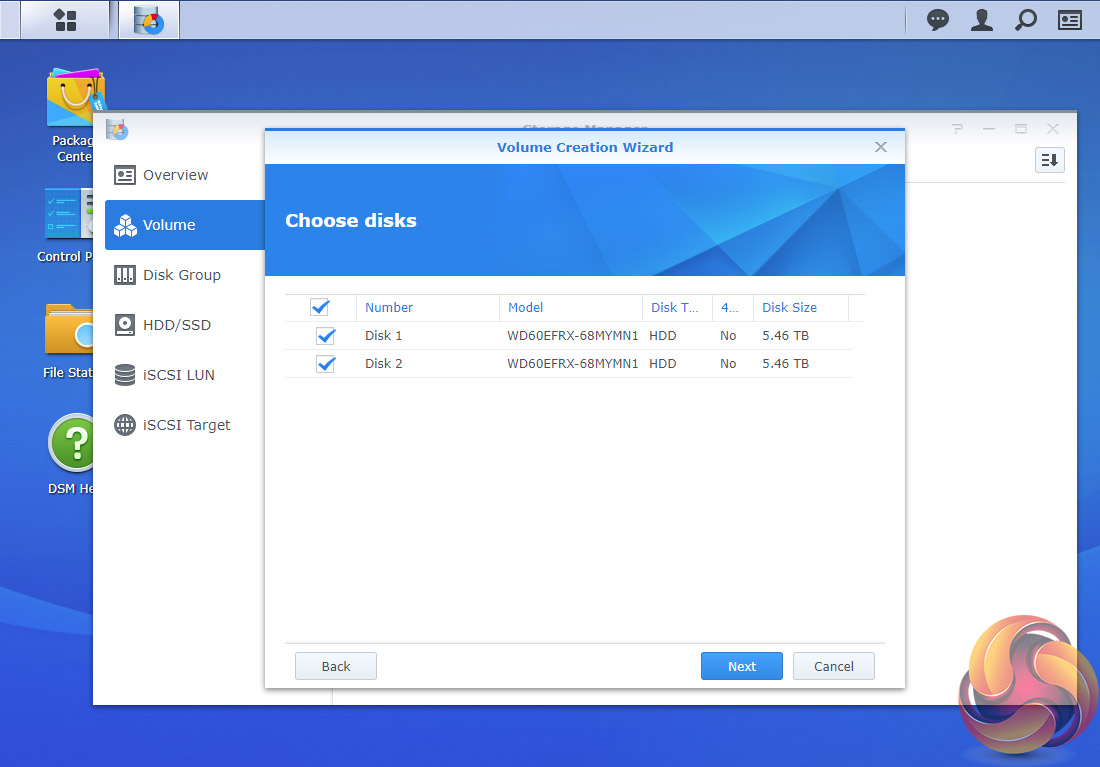Open the widgets panel icon
The width and height of the screenshot is (1100, 767).
click(1070, 20)
